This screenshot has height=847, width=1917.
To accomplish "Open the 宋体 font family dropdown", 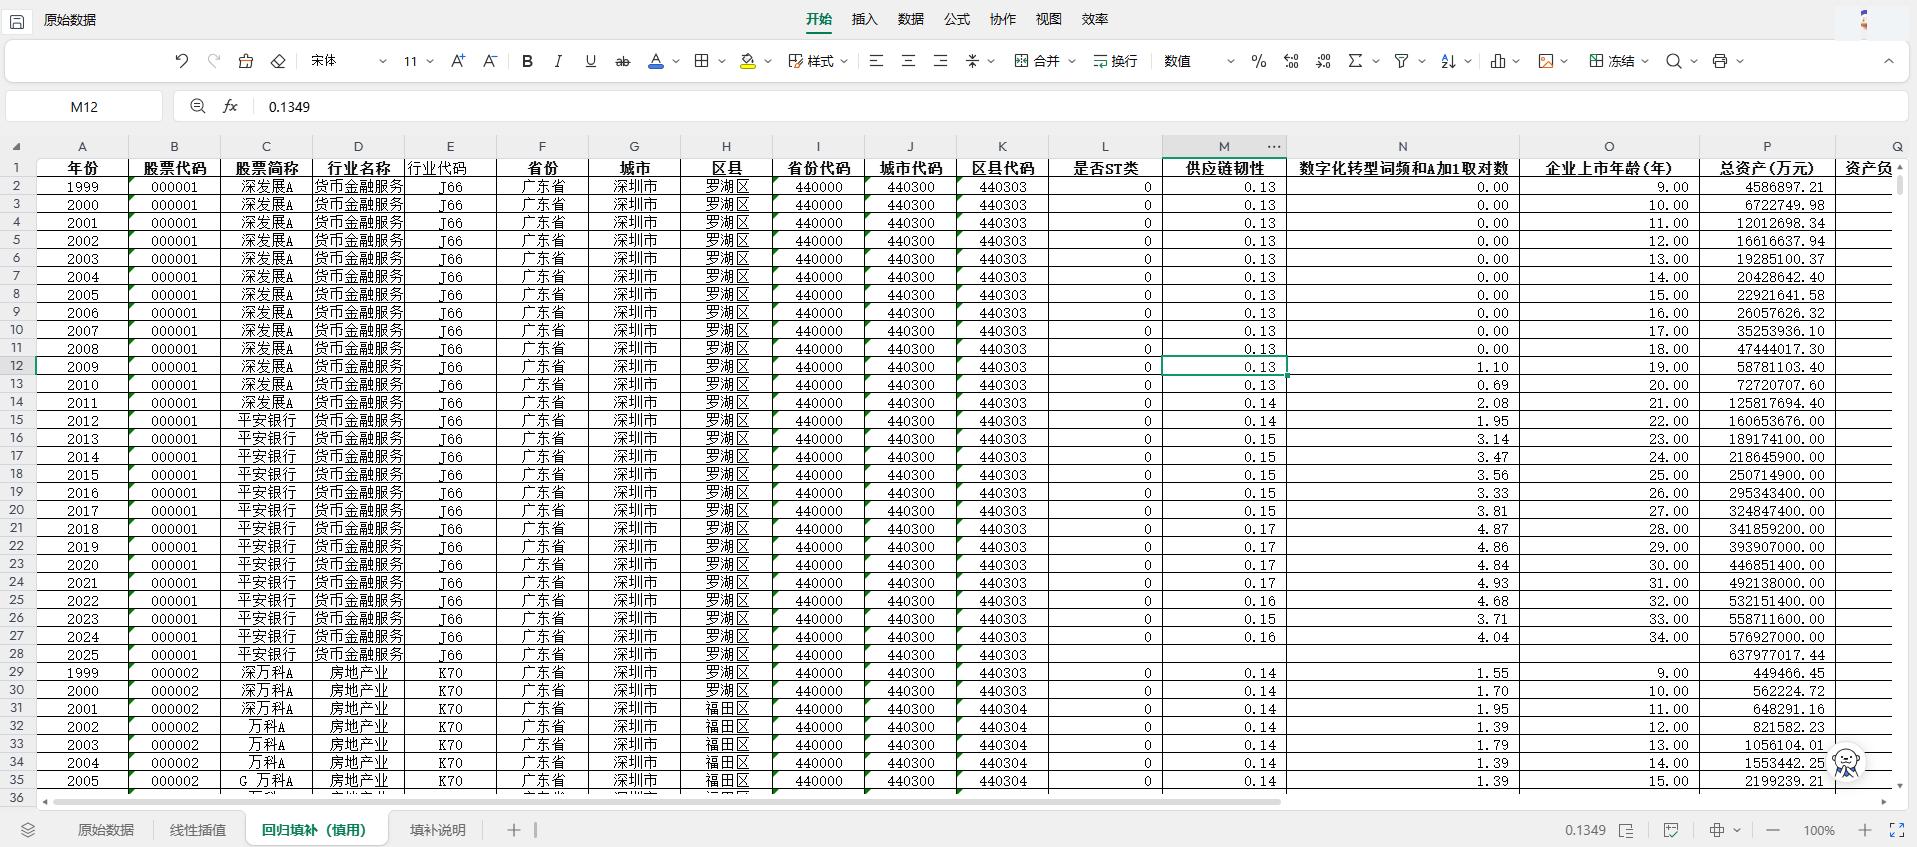I will coord(348,61).
